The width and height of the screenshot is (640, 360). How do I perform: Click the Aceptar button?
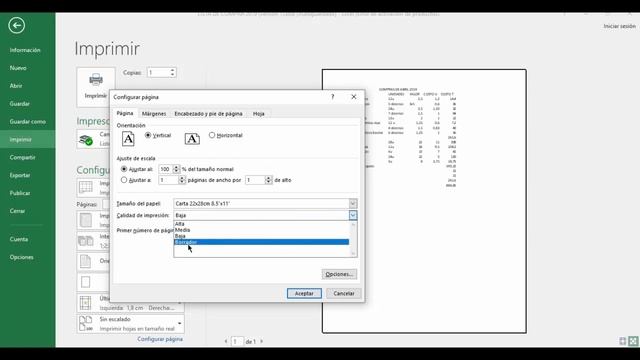[x=304, y=293]
